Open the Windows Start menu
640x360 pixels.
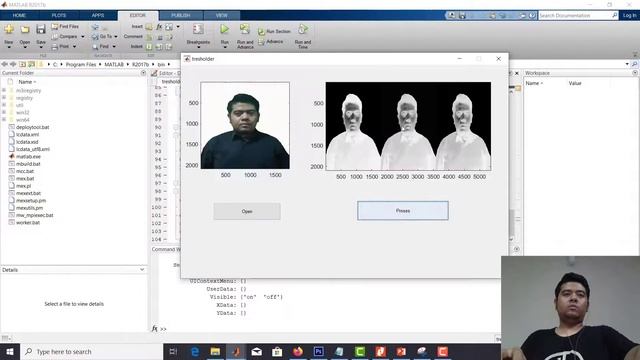pos(10,351)
